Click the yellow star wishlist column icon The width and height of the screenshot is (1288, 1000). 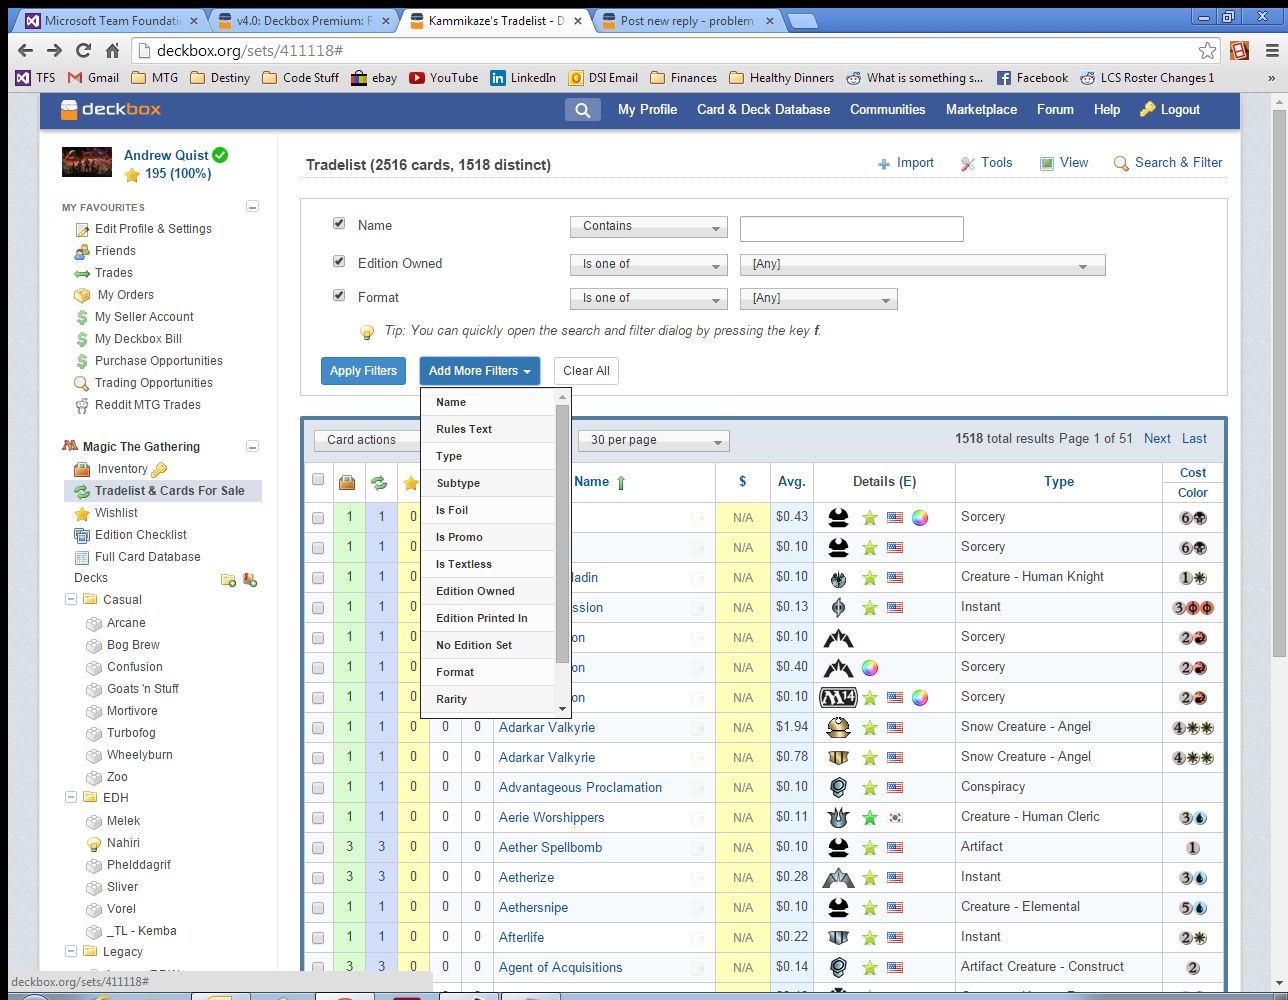coord(411,483)
